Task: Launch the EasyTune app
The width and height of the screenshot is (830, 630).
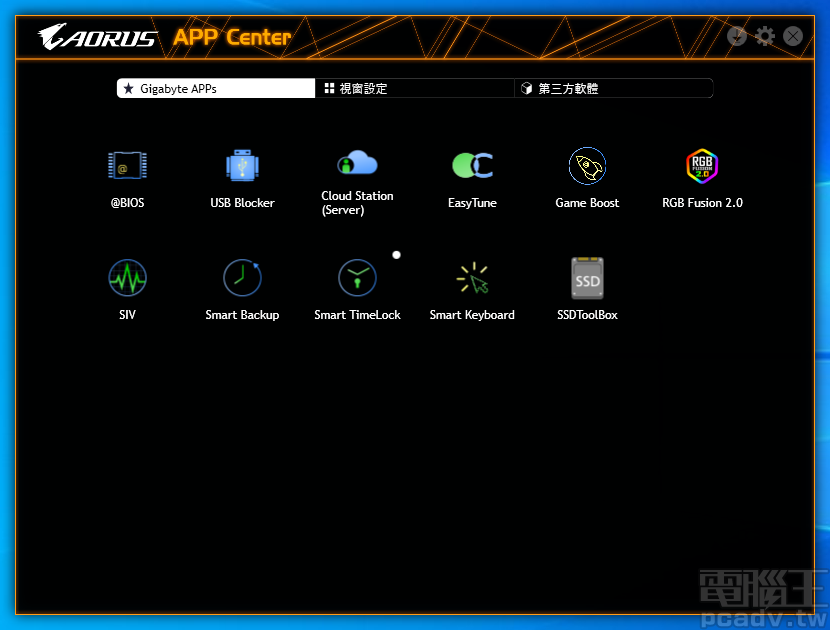Action: [x=472, y=166]
